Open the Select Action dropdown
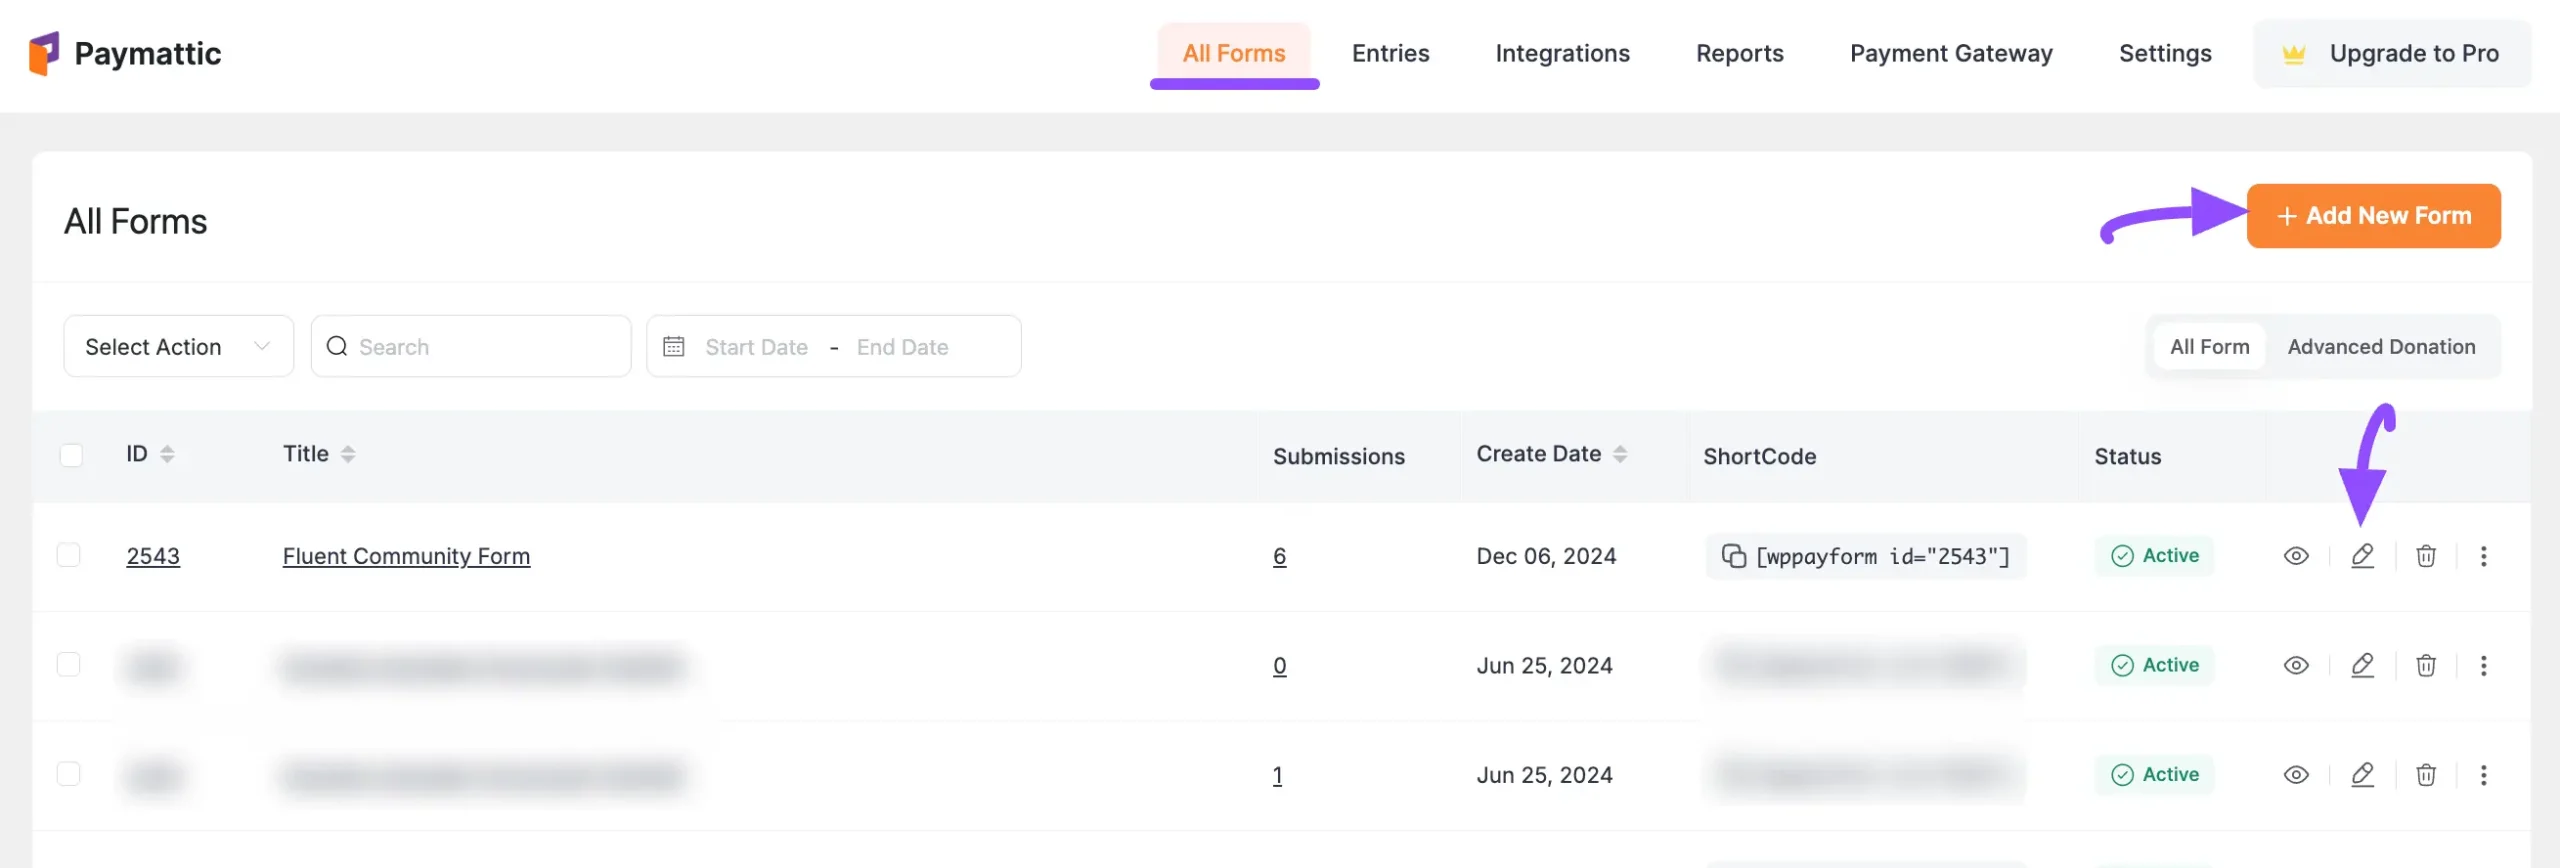Viewport: 2560px width, 868px height. 178,347
